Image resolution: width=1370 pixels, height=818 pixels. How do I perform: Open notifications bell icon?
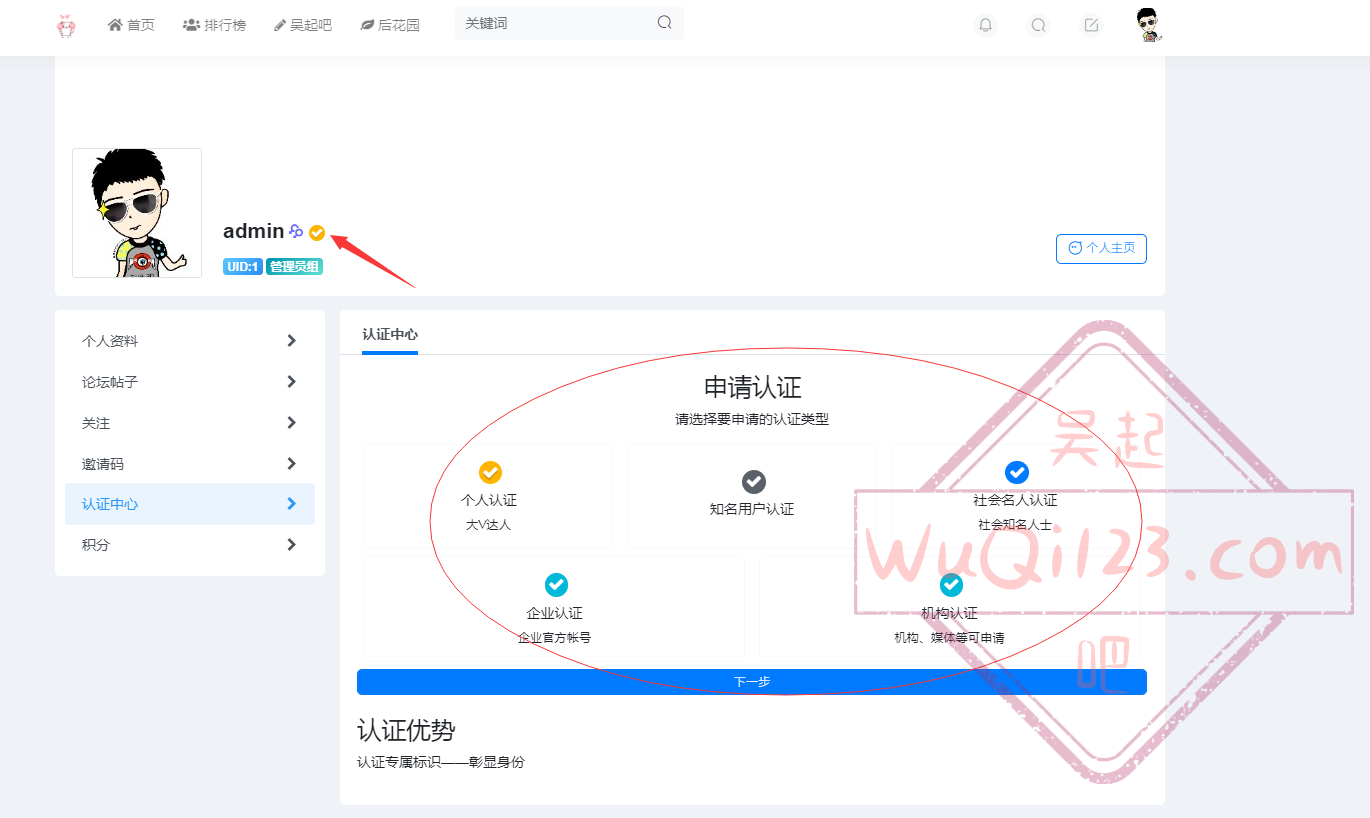pos(986,26)
